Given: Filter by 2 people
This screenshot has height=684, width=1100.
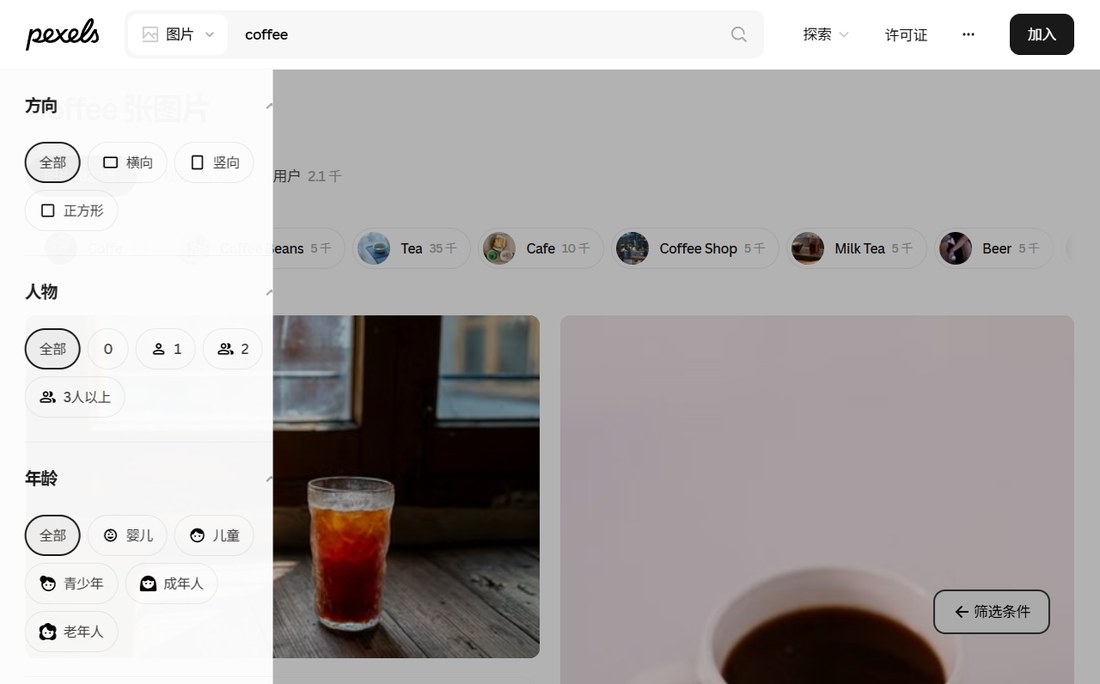Looking at the screenshot, I should (x=233, y=349).
